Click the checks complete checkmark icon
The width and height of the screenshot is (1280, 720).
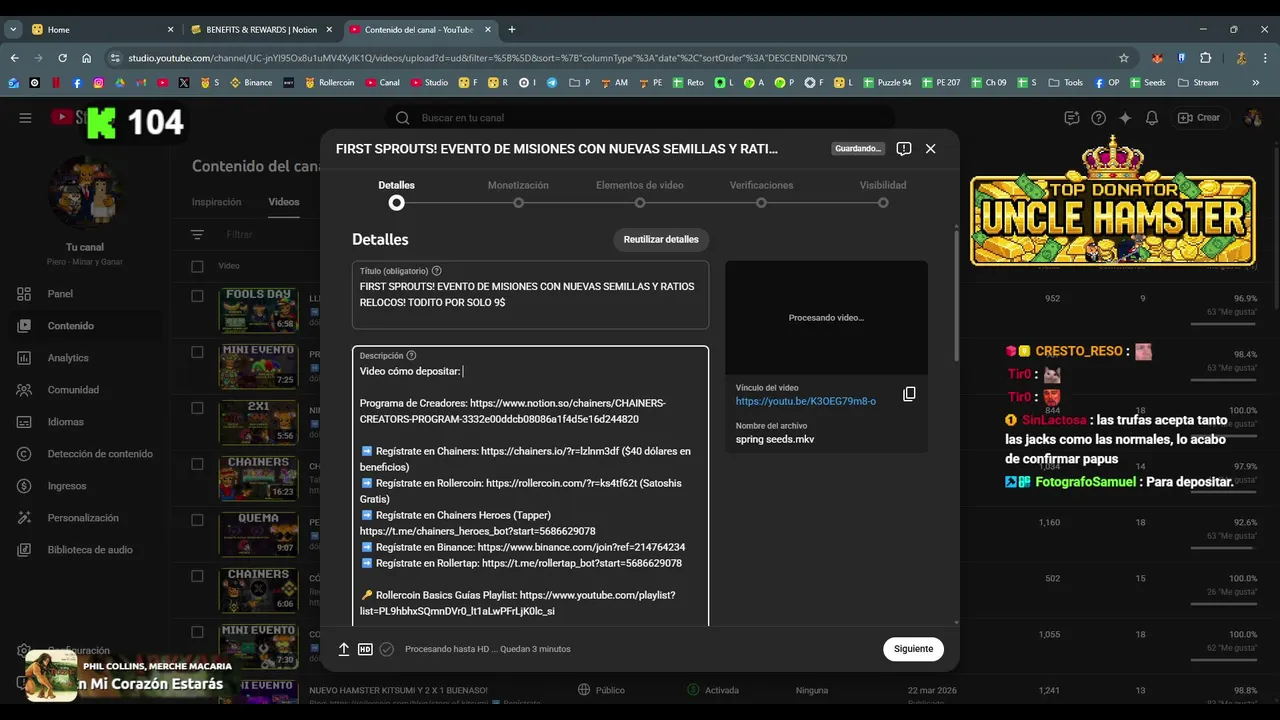tap(387, 649)
